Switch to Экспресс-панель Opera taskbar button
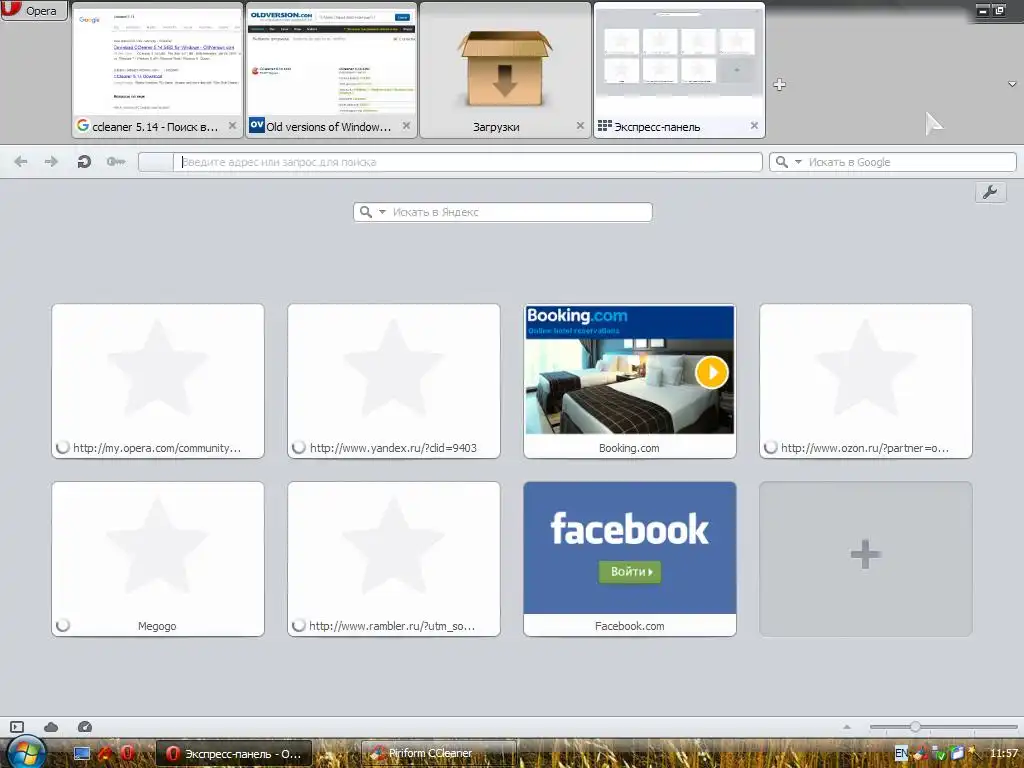 [x=234, y=754]
